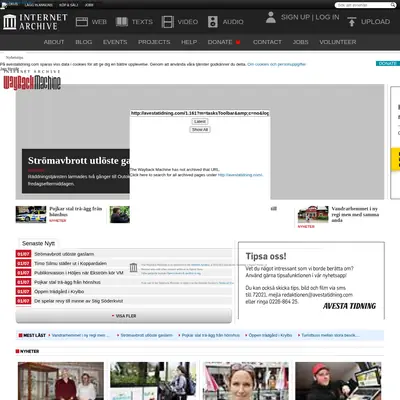400x400 pixels.
Task: Open the PROJECTS menu item
Action: coord(154,42)
